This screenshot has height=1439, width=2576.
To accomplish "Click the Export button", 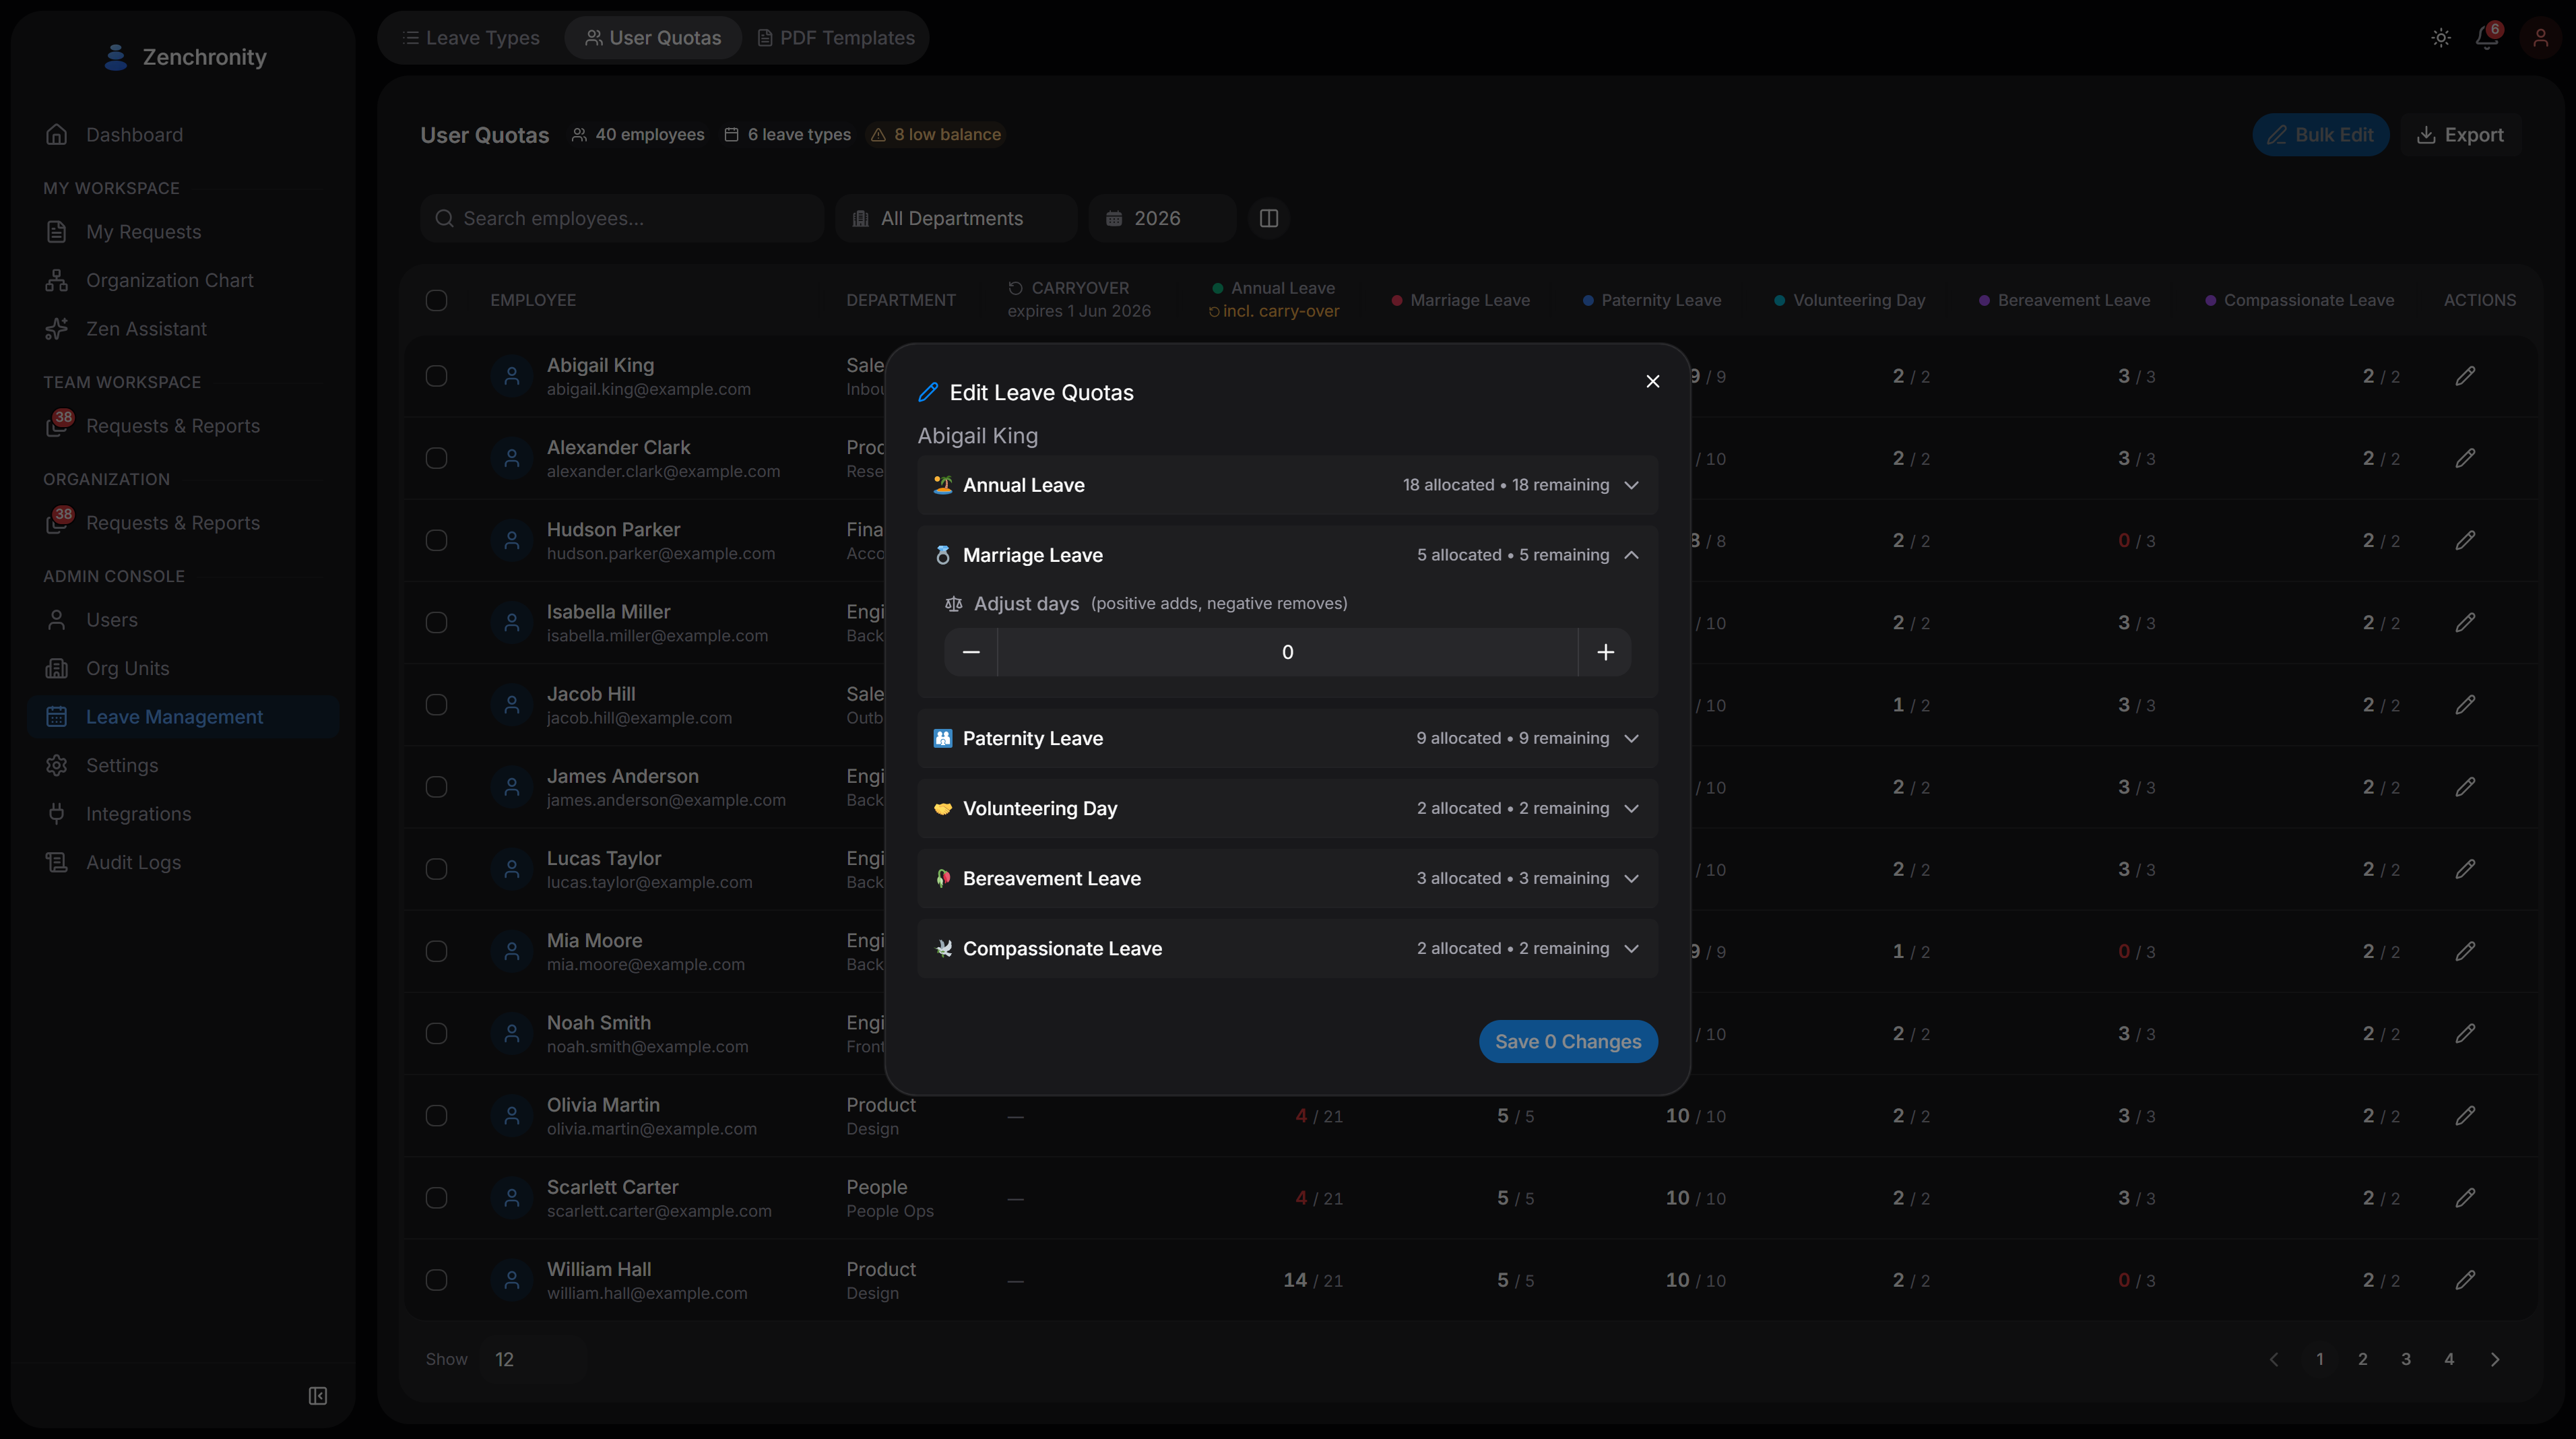I will tap(2460, 135).
